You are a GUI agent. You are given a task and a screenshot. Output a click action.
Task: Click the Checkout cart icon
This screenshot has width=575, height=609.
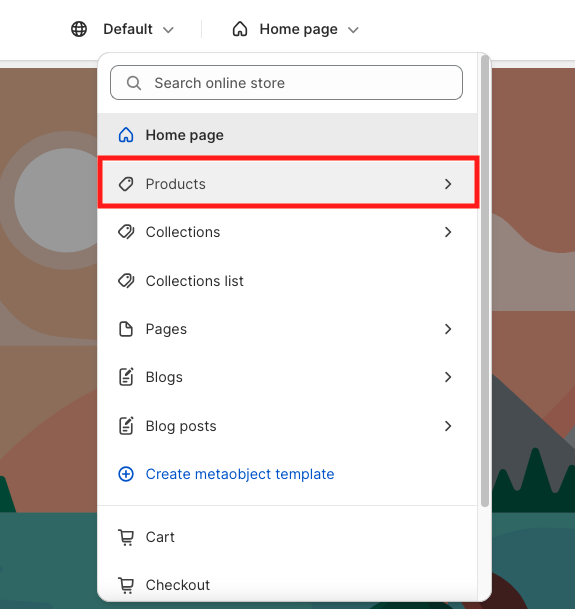pos(126,586)
